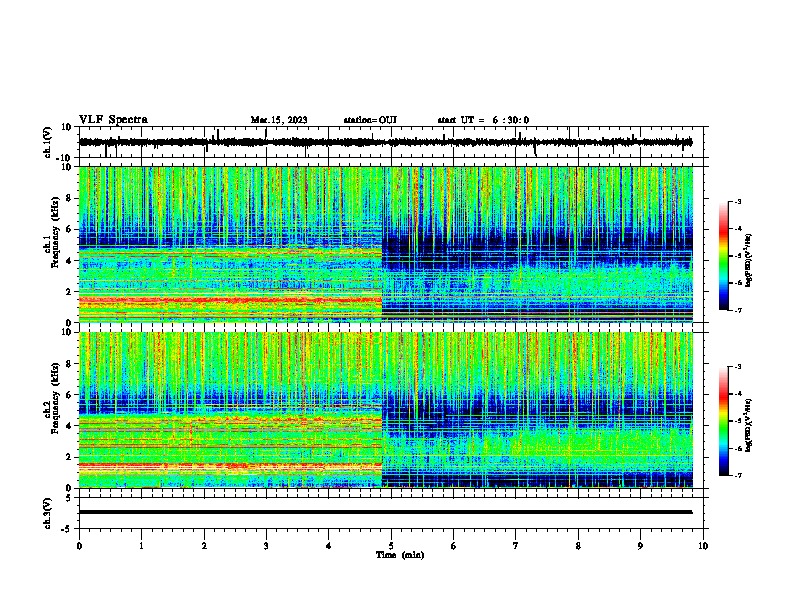Click the flat ch.3 voltage trace line

[x=385, y=512]
